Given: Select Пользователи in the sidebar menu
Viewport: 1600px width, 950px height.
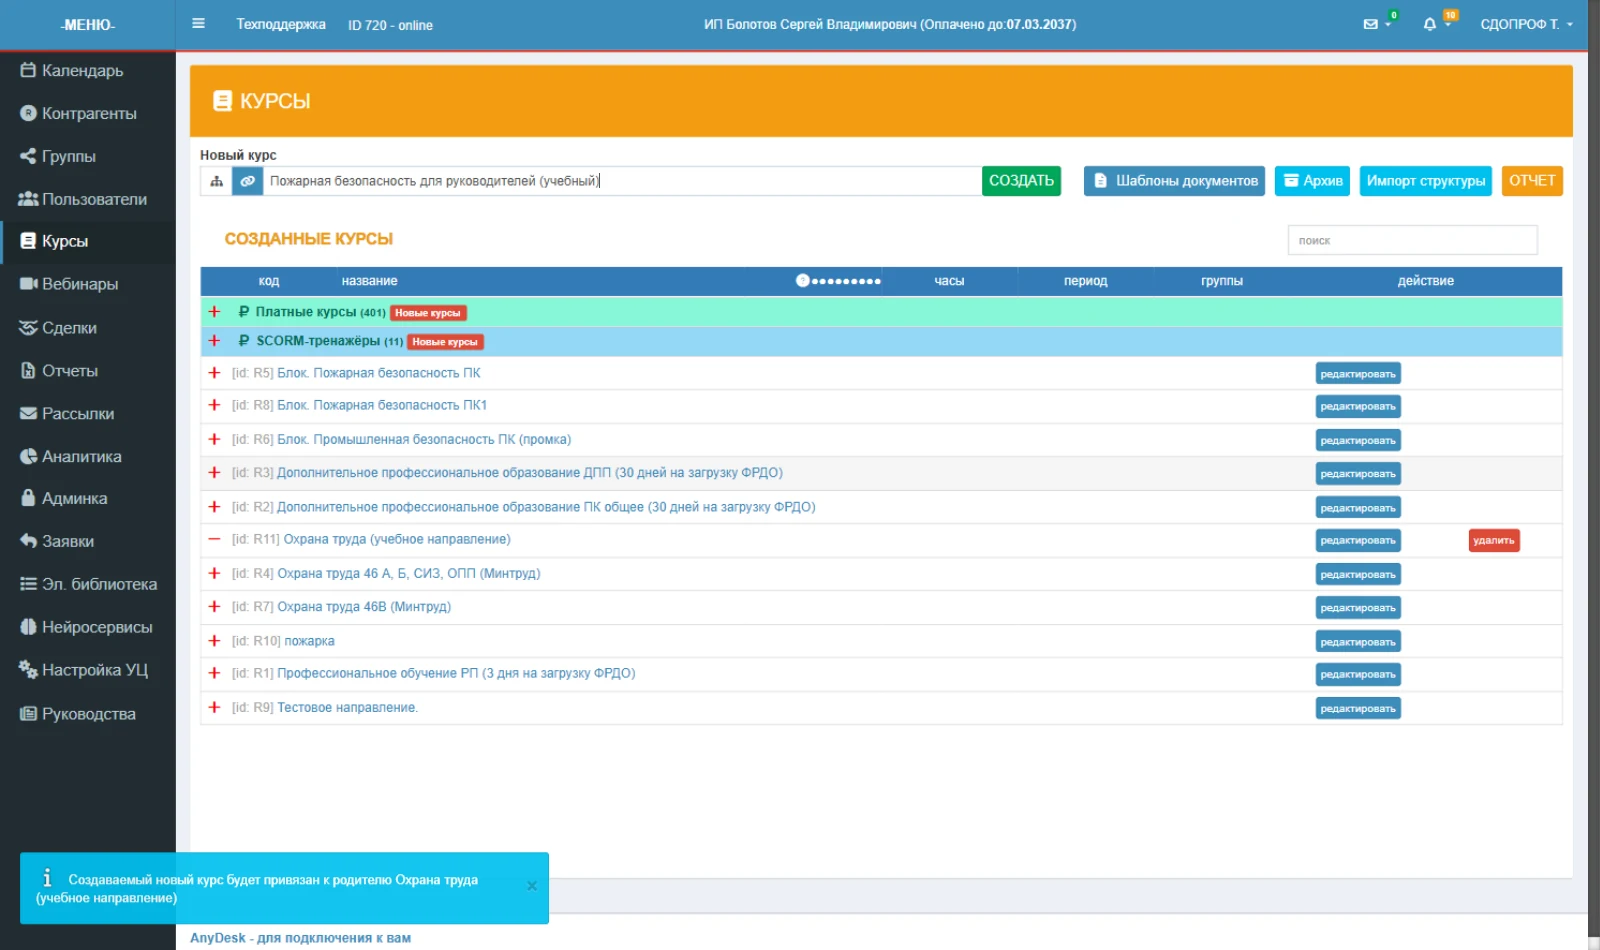Looking at the screenshot, I should (83, 199).
